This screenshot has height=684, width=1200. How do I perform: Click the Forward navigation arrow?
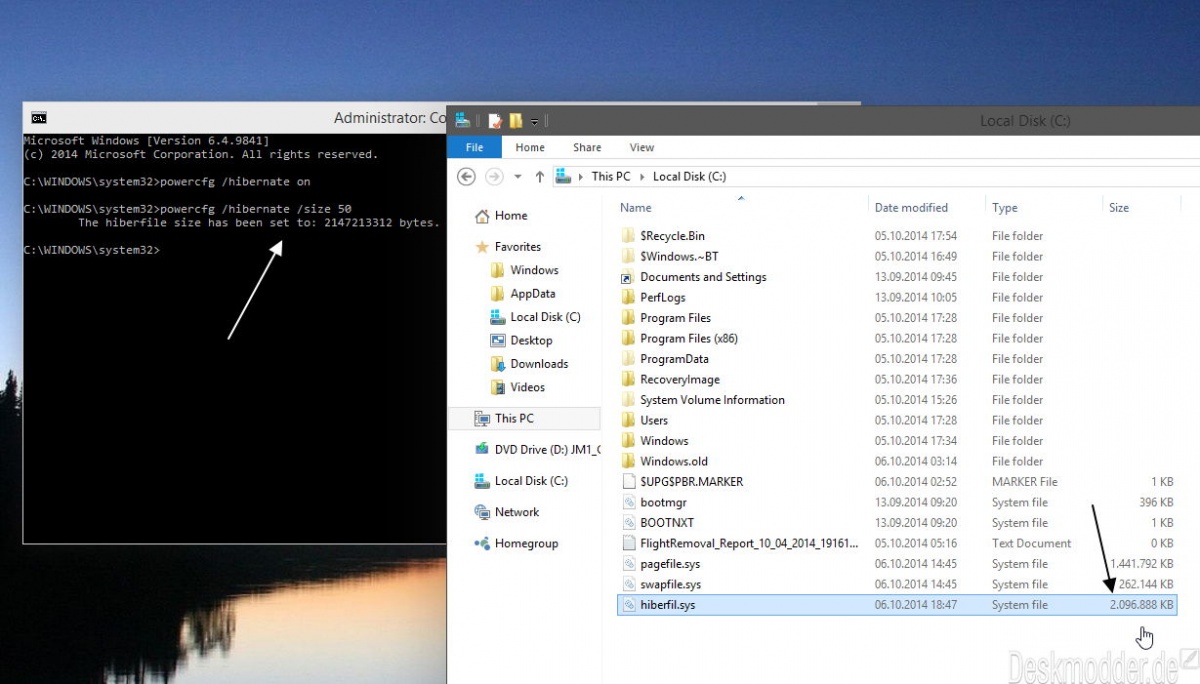pos(494,176)
